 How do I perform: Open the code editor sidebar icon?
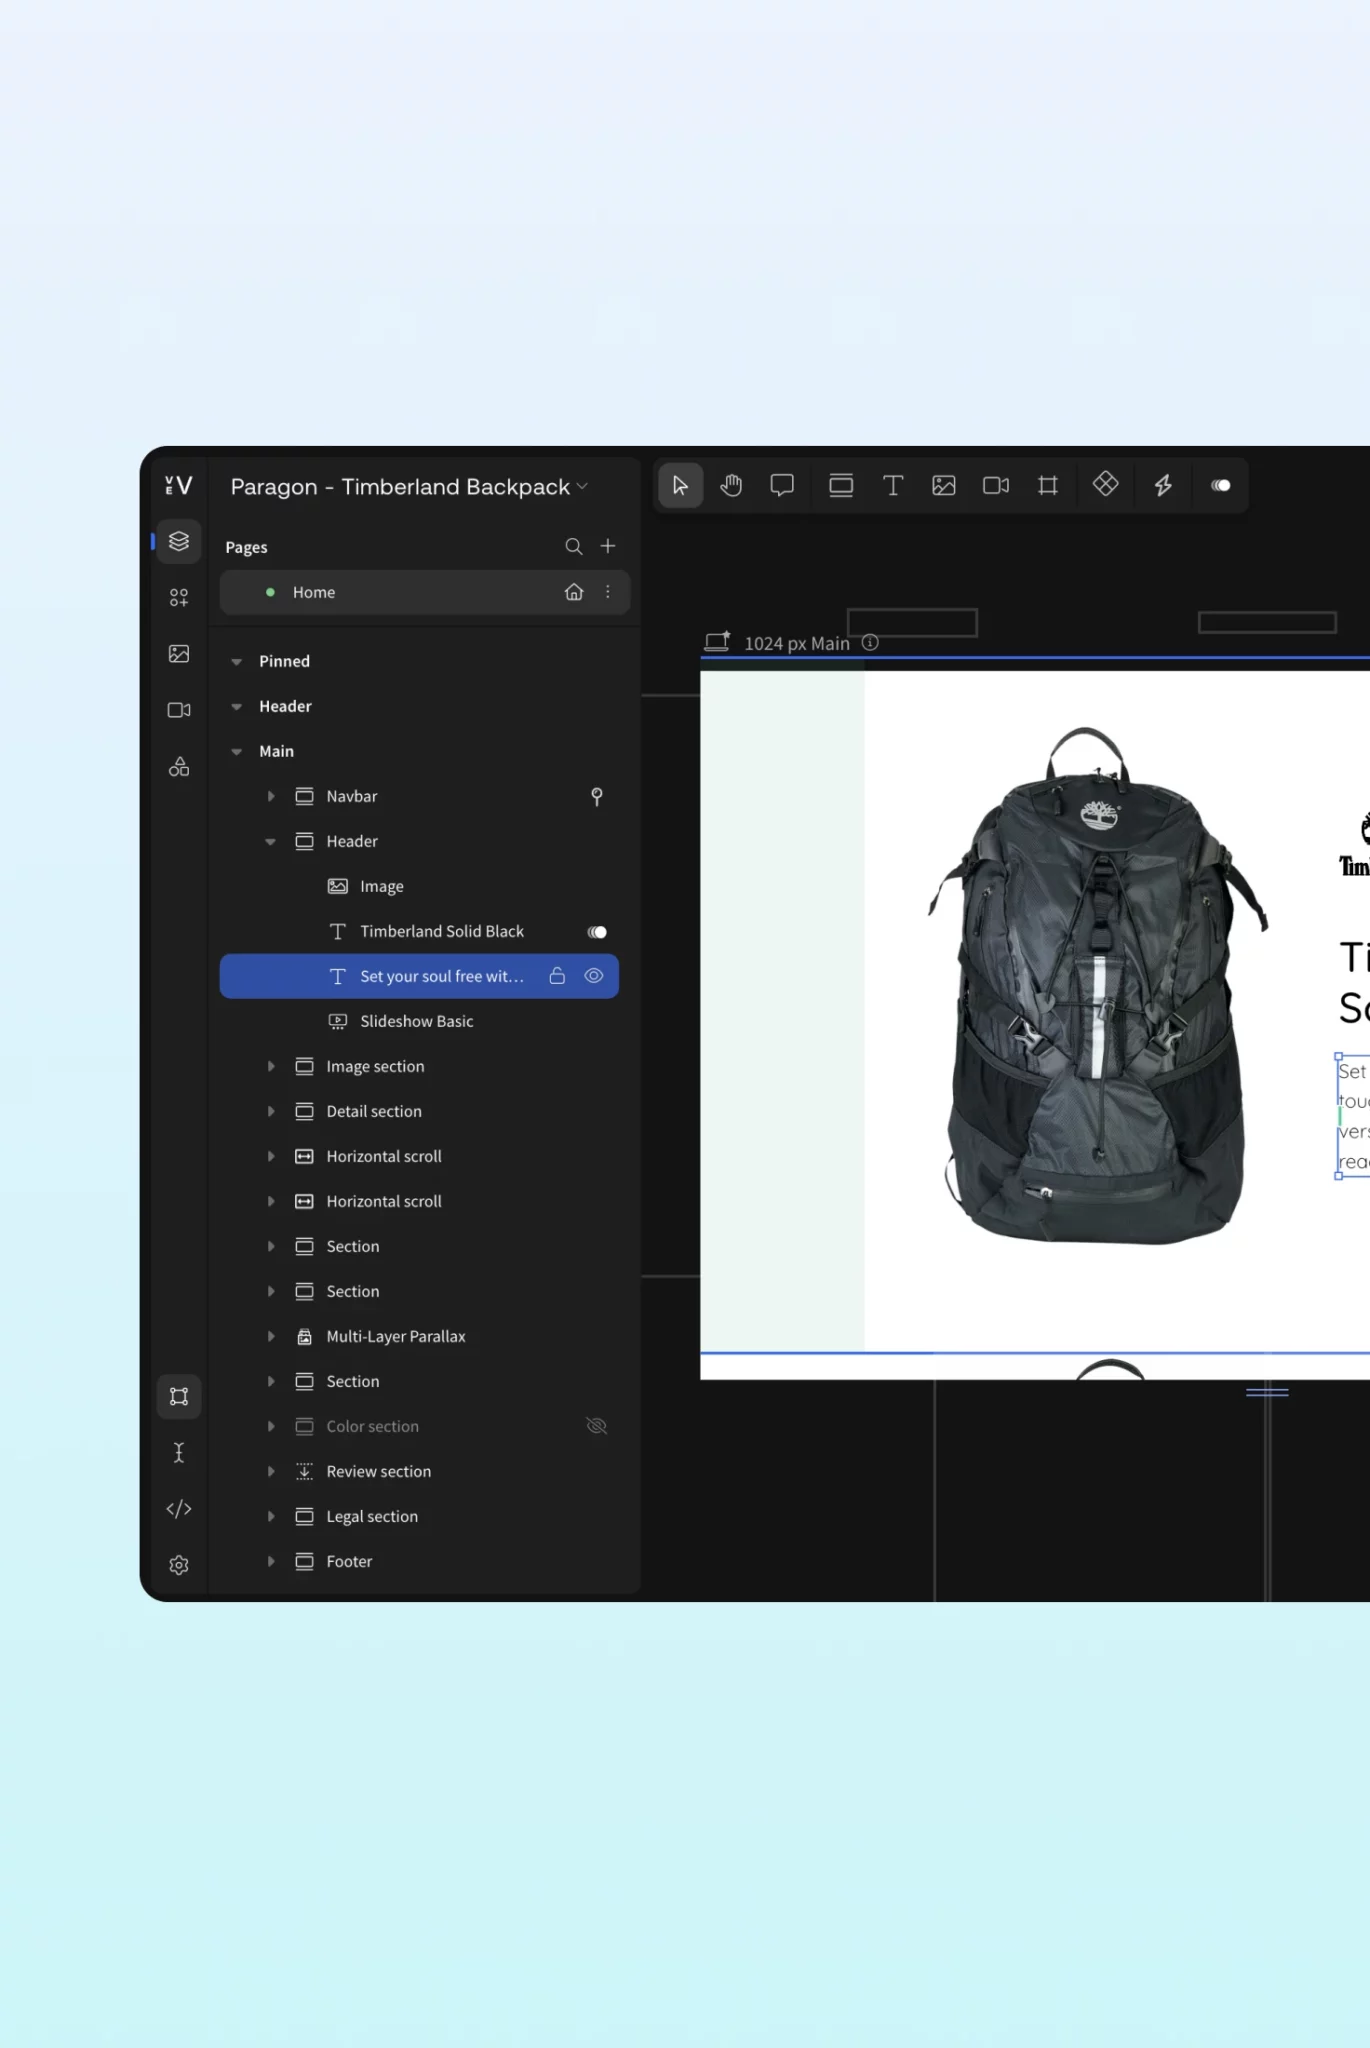tap(179, 1508)
